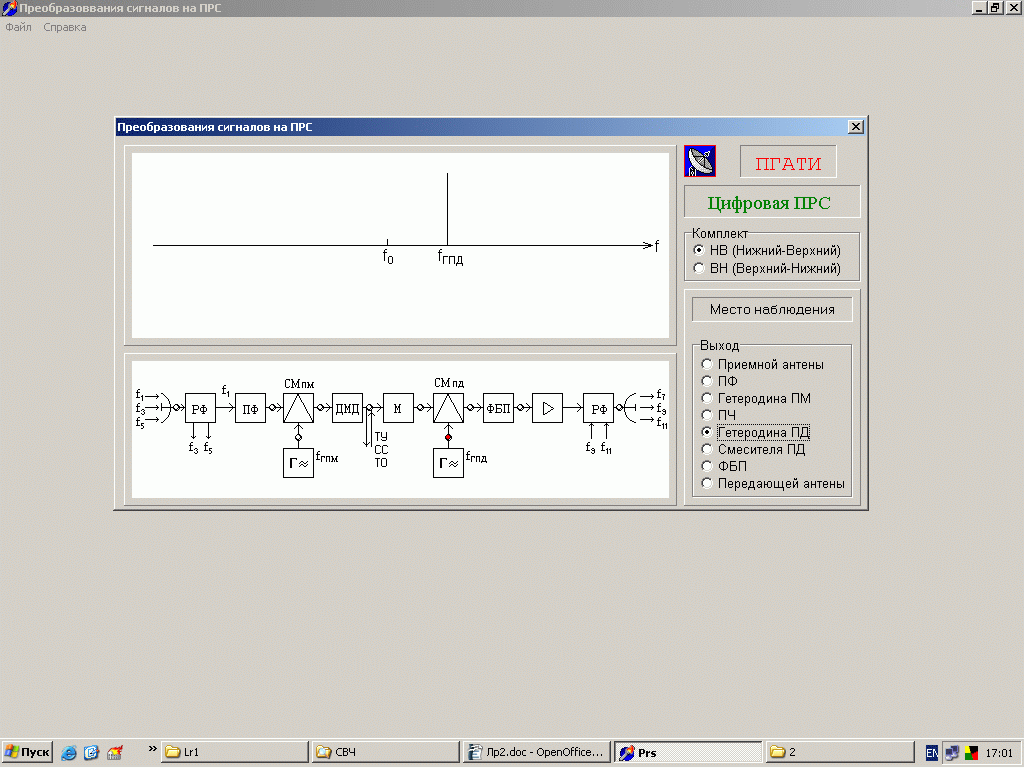
Task: Click the network tray icon
Action: [x=952, y=753]
